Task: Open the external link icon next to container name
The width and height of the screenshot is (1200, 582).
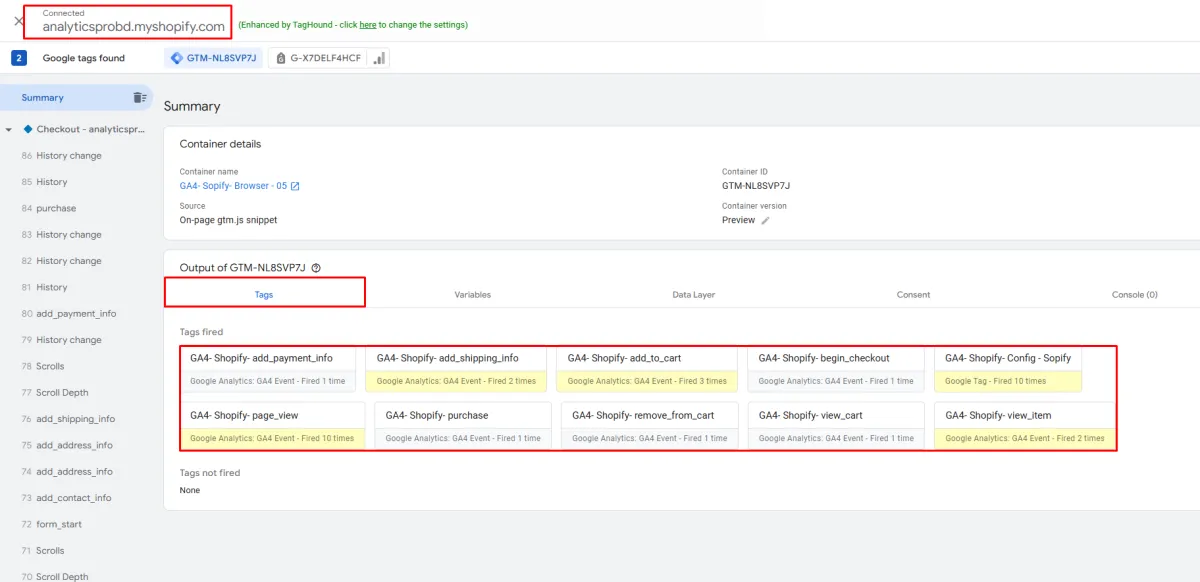Action: pyautogui.click(x=295, y=186)
